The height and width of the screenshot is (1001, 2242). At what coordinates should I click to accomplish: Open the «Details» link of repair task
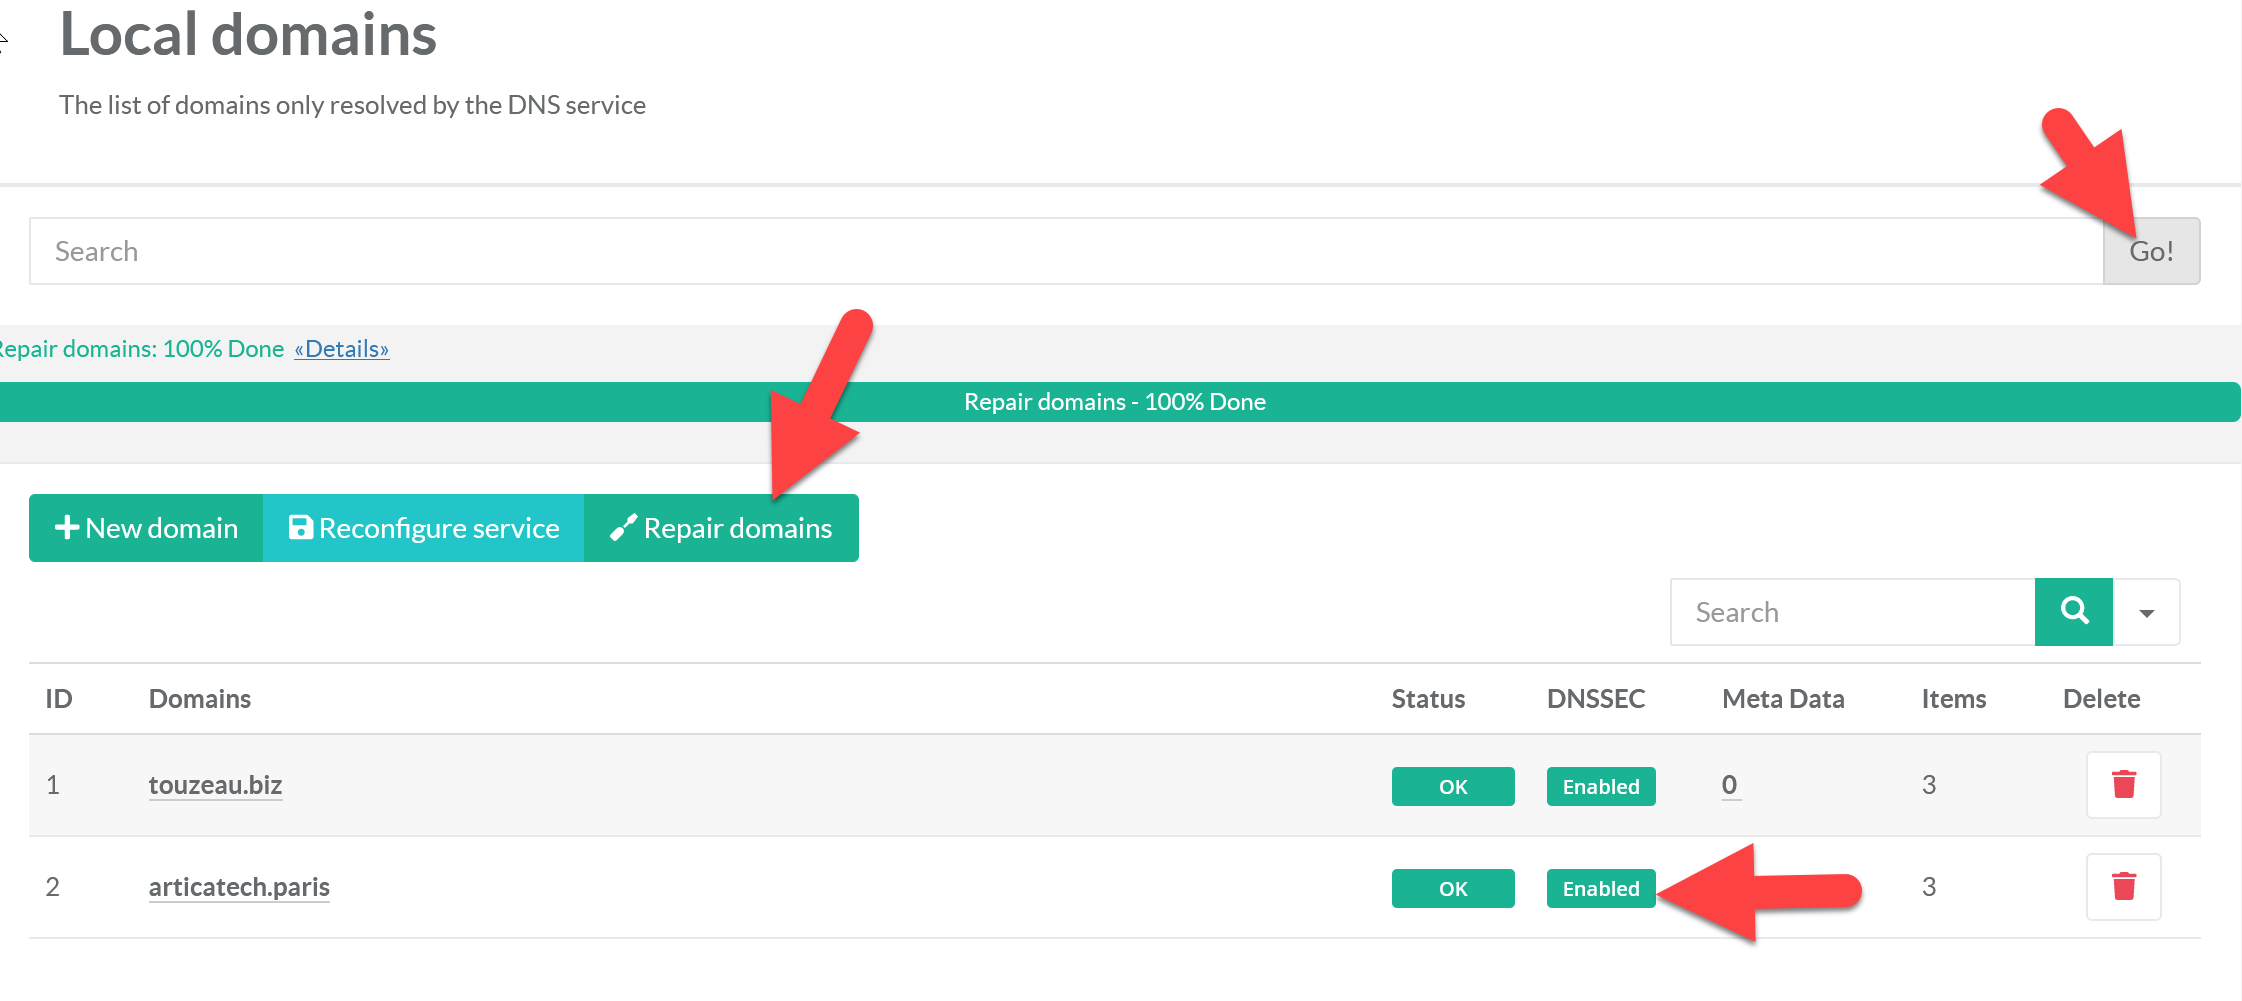(341, 349)
